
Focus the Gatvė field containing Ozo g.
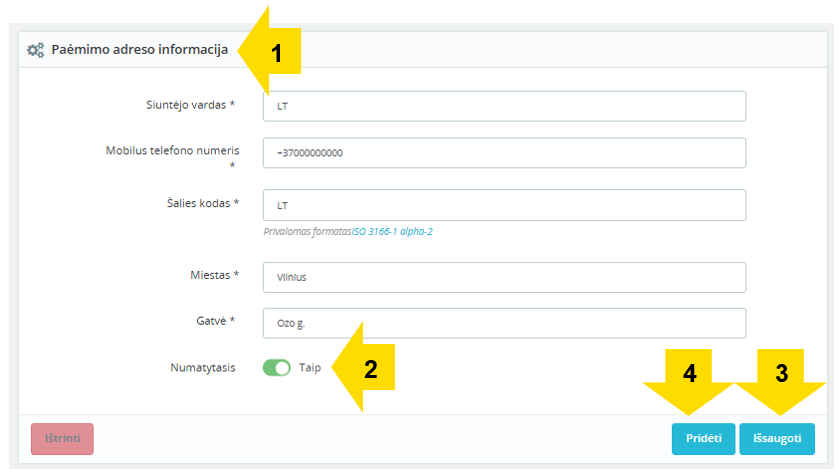click(x=504, y=323)
